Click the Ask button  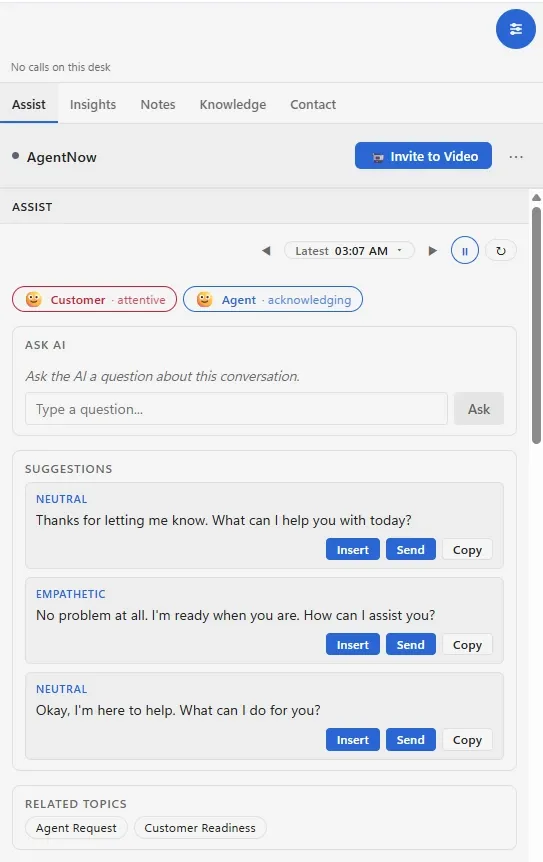(x=479, y=409)
